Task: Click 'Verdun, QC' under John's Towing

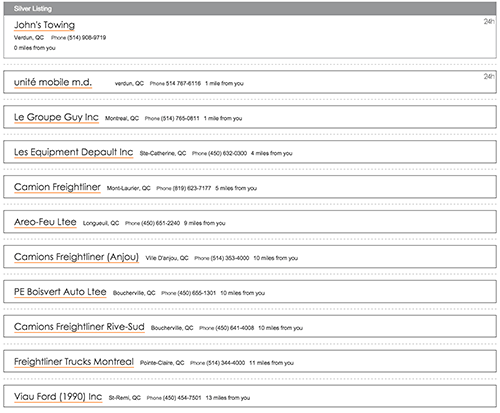Action: 29,37
